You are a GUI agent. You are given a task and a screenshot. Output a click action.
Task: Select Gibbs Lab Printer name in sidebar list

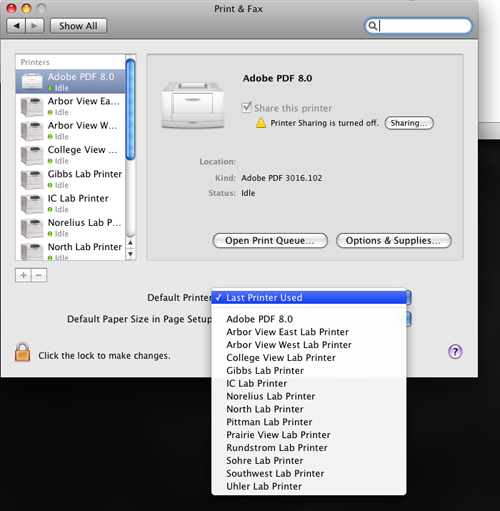click(85, 174)
